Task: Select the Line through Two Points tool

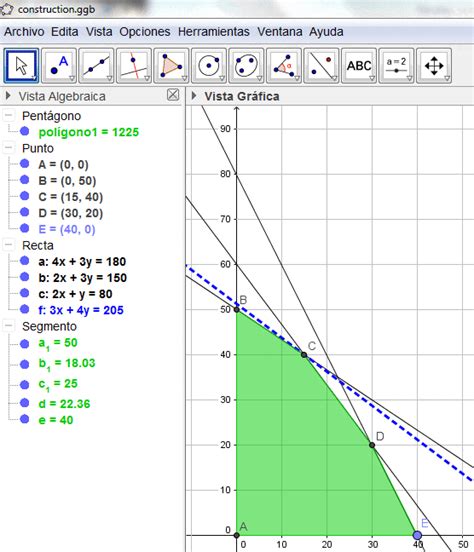Action: point(96,66)
